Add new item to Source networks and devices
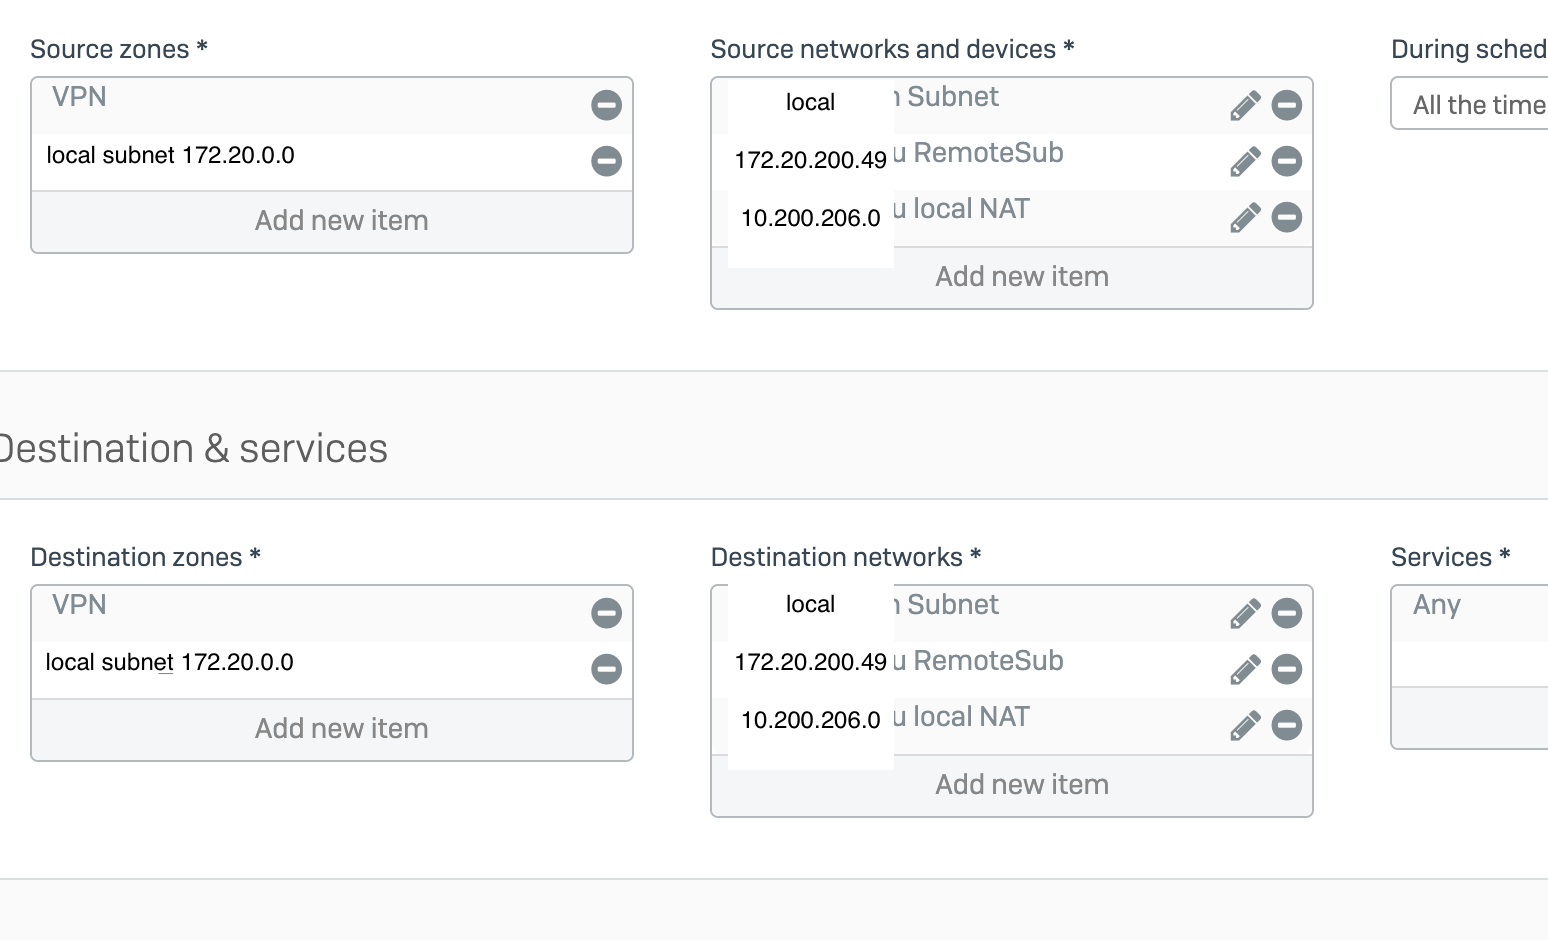The height and width of the screenshot is (940, 1548). pos(1021,277)
